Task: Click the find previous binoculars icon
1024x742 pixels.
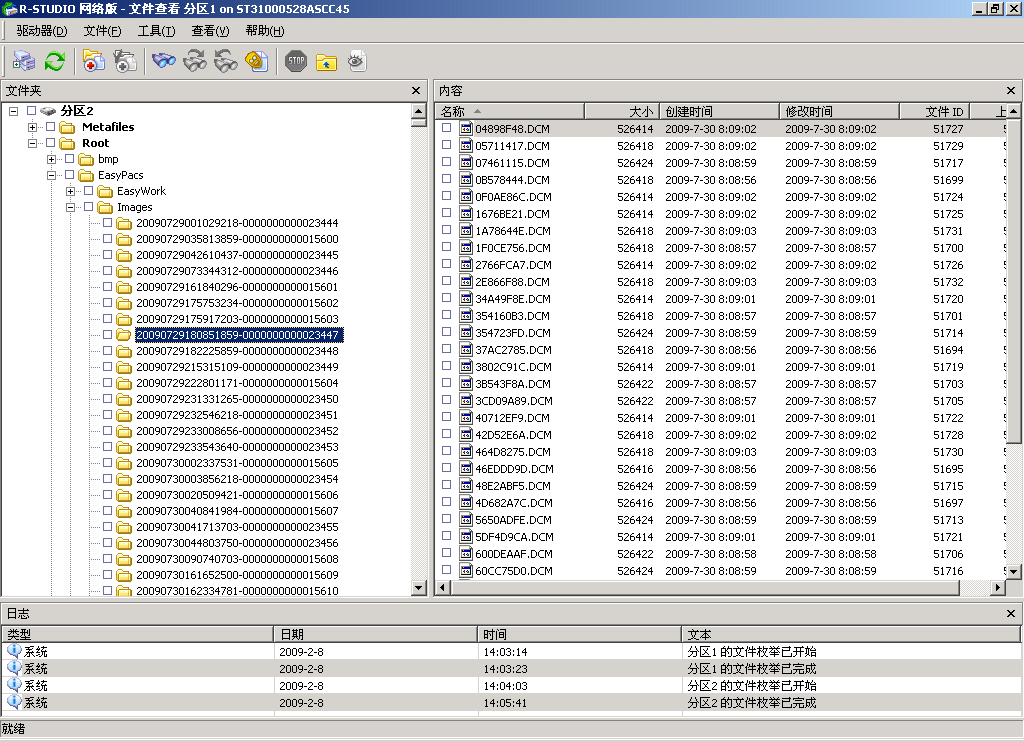Action: coord(226,61)
